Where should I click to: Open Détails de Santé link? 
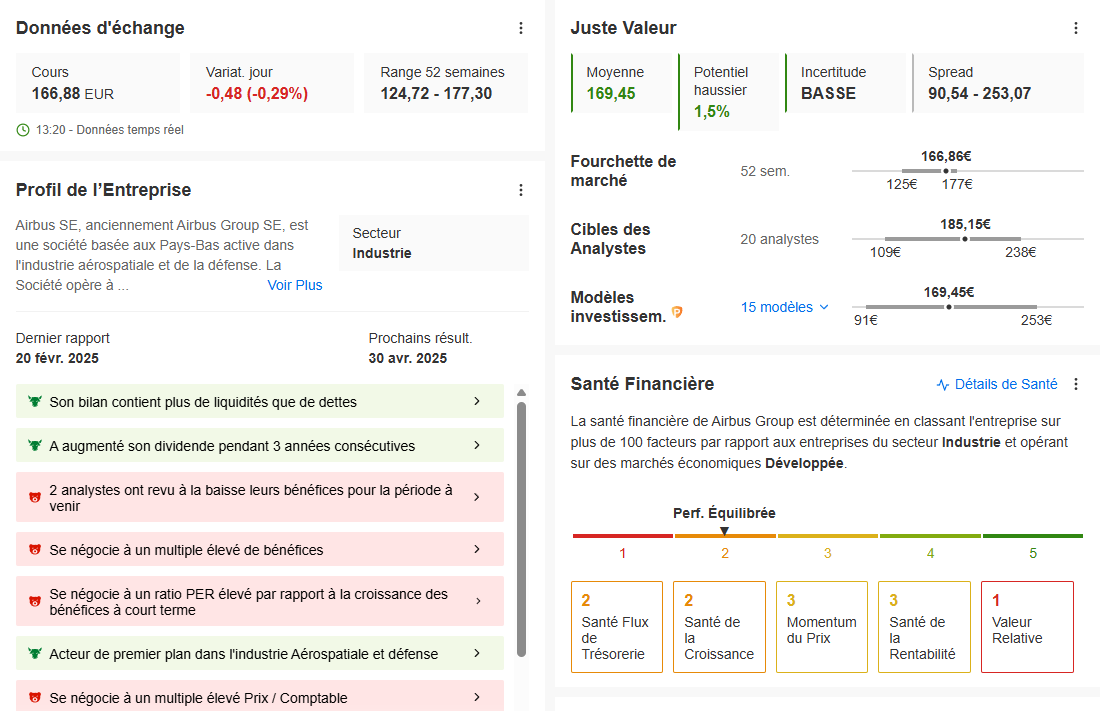coord(1005,384)
